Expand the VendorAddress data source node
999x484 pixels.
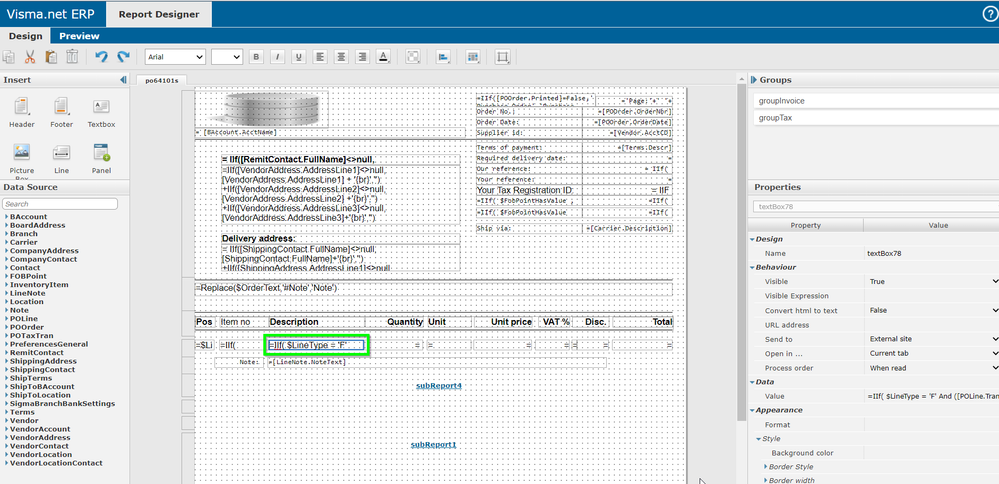(6, 438)
